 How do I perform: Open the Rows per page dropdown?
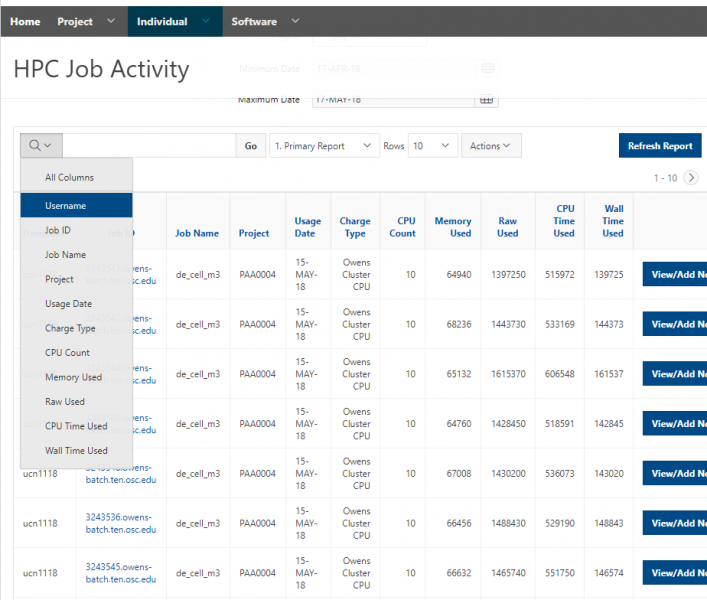pyautogui.click(x=433, y=146)
